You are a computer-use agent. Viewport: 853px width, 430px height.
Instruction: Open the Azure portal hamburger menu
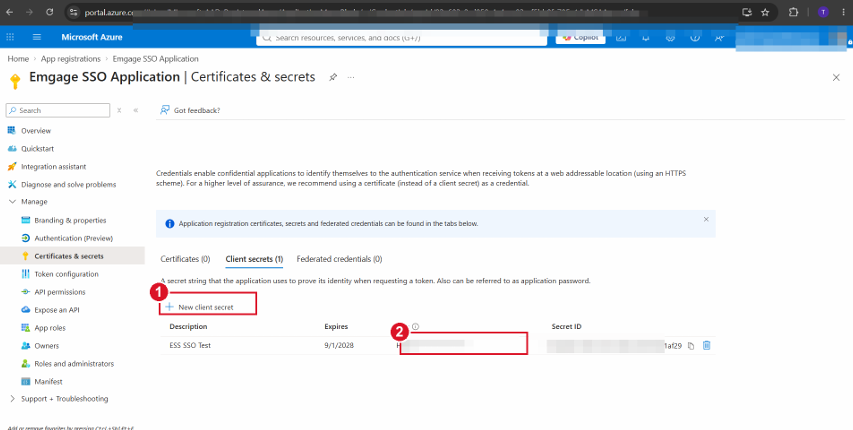coord(37,37)
